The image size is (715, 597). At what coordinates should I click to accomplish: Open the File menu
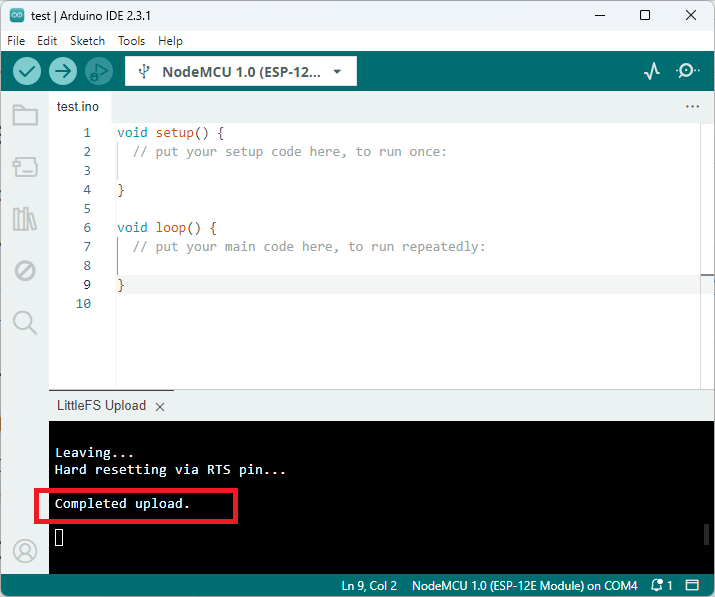coord(16,41)
